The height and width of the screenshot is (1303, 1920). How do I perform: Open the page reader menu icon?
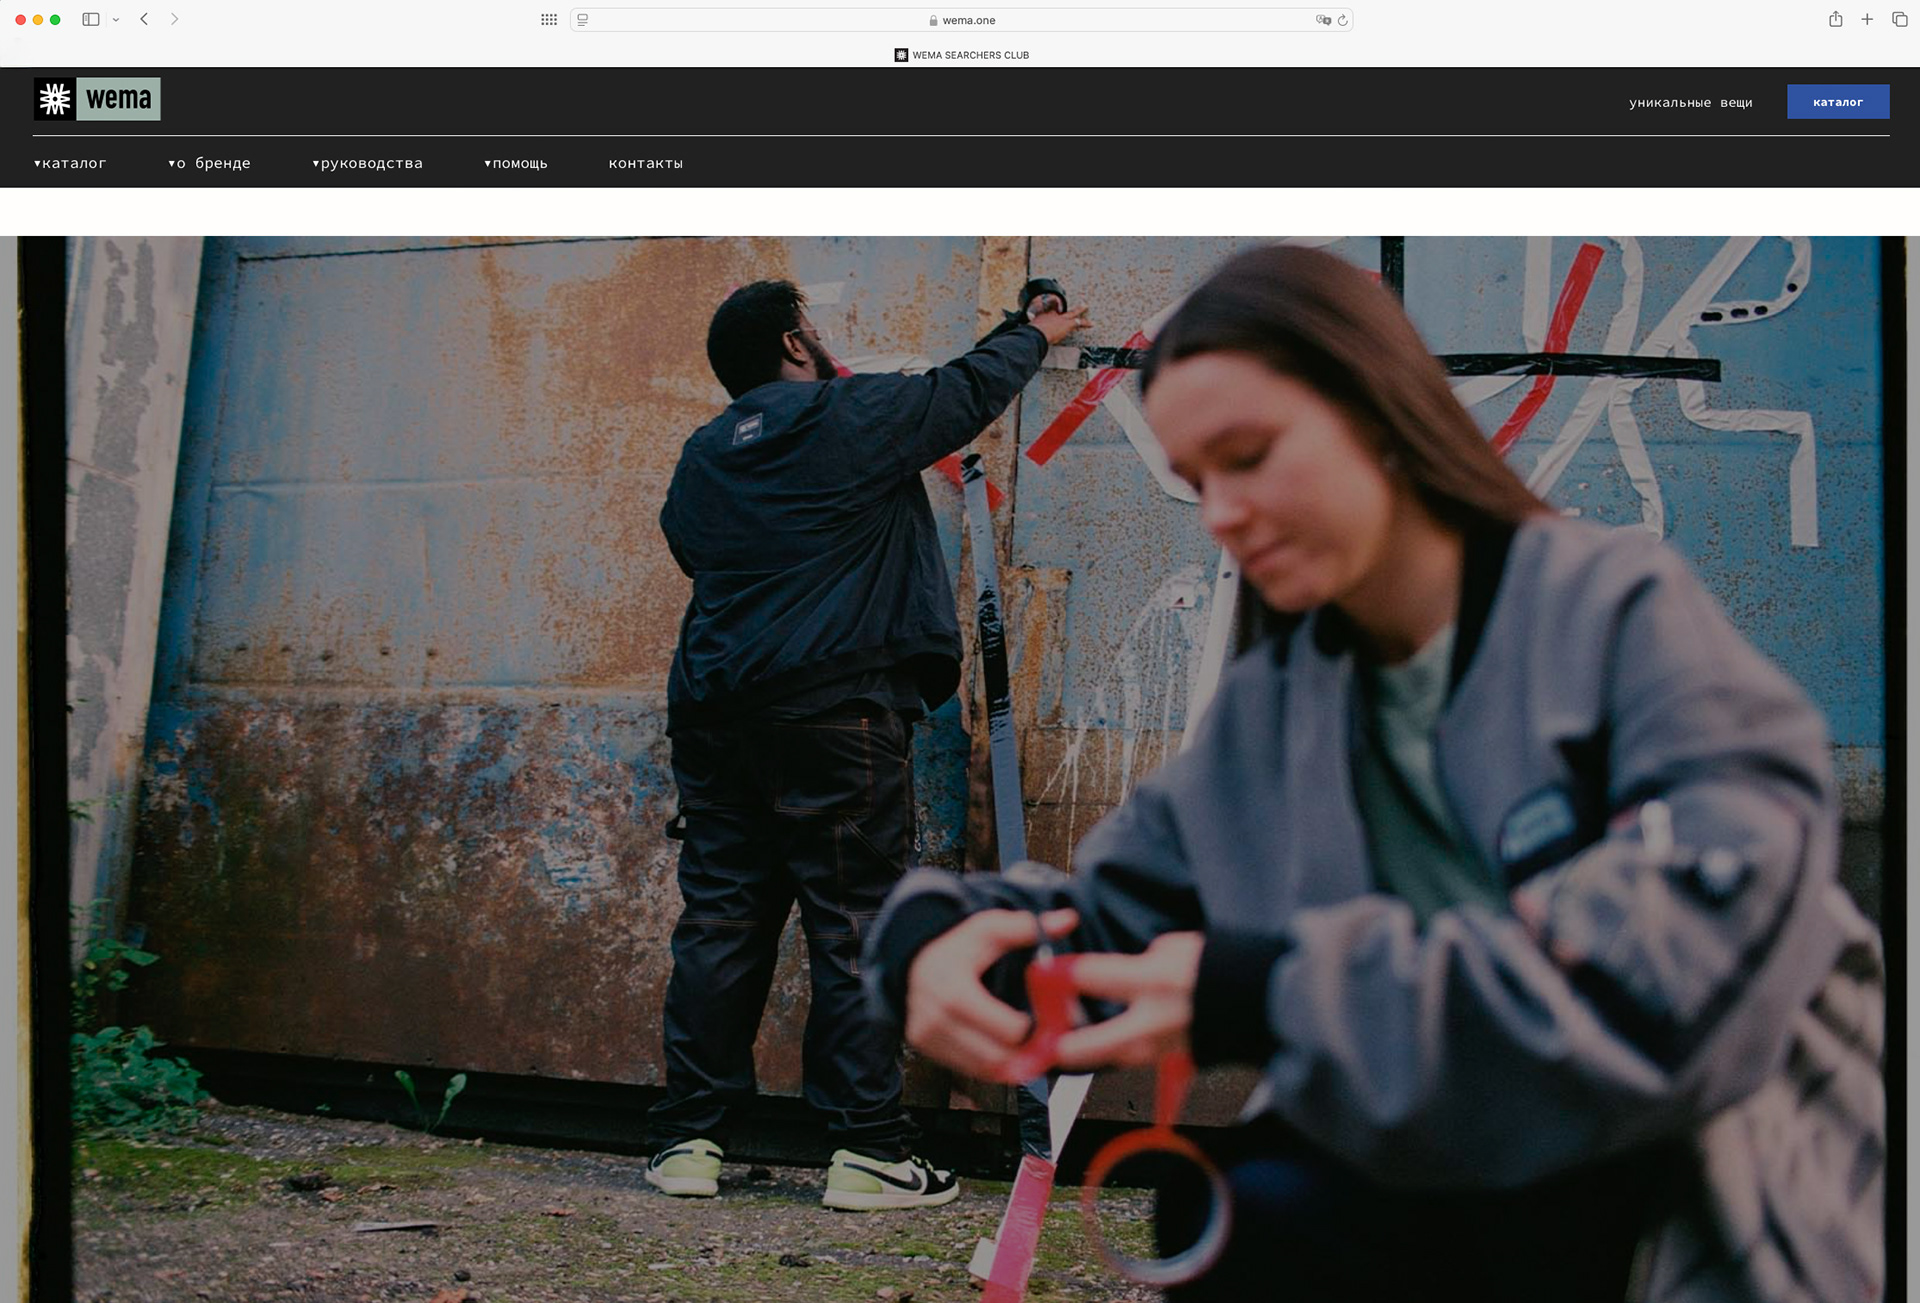click(583, 20)
